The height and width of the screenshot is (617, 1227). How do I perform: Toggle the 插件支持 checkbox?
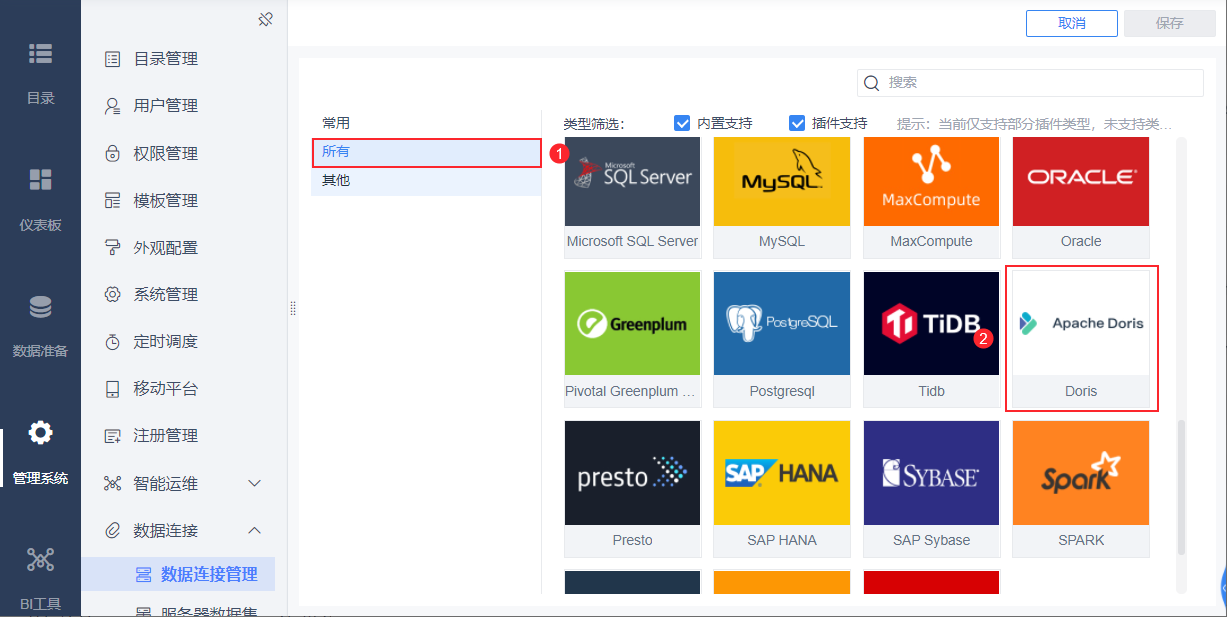[x=797, y=123]
